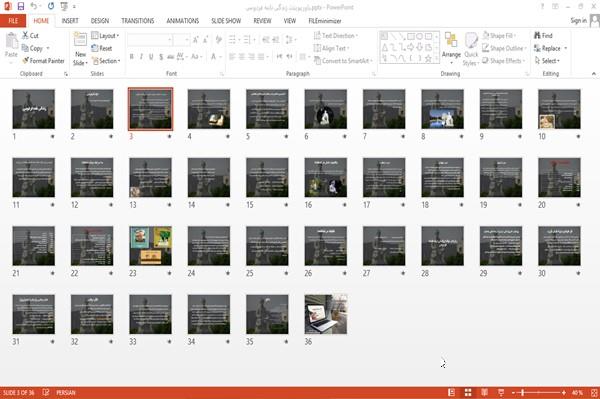Screen dimensions: 600x399
Task: Open the Arrange menu icon
Action: (x=451, y=40)
